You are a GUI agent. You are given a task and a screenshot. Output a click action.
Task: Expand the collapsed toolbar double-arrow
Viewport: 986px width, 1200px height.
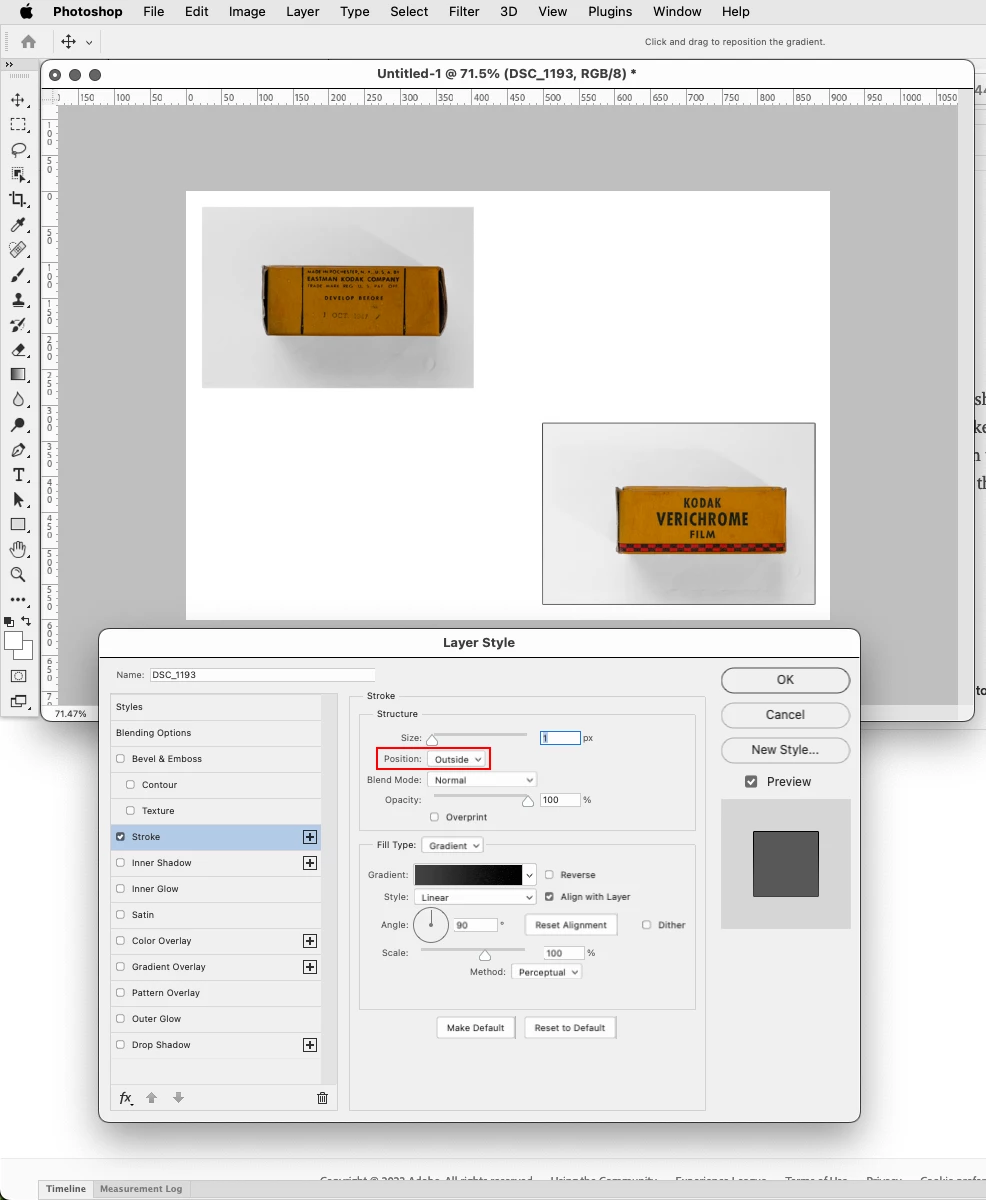[9, 64]
